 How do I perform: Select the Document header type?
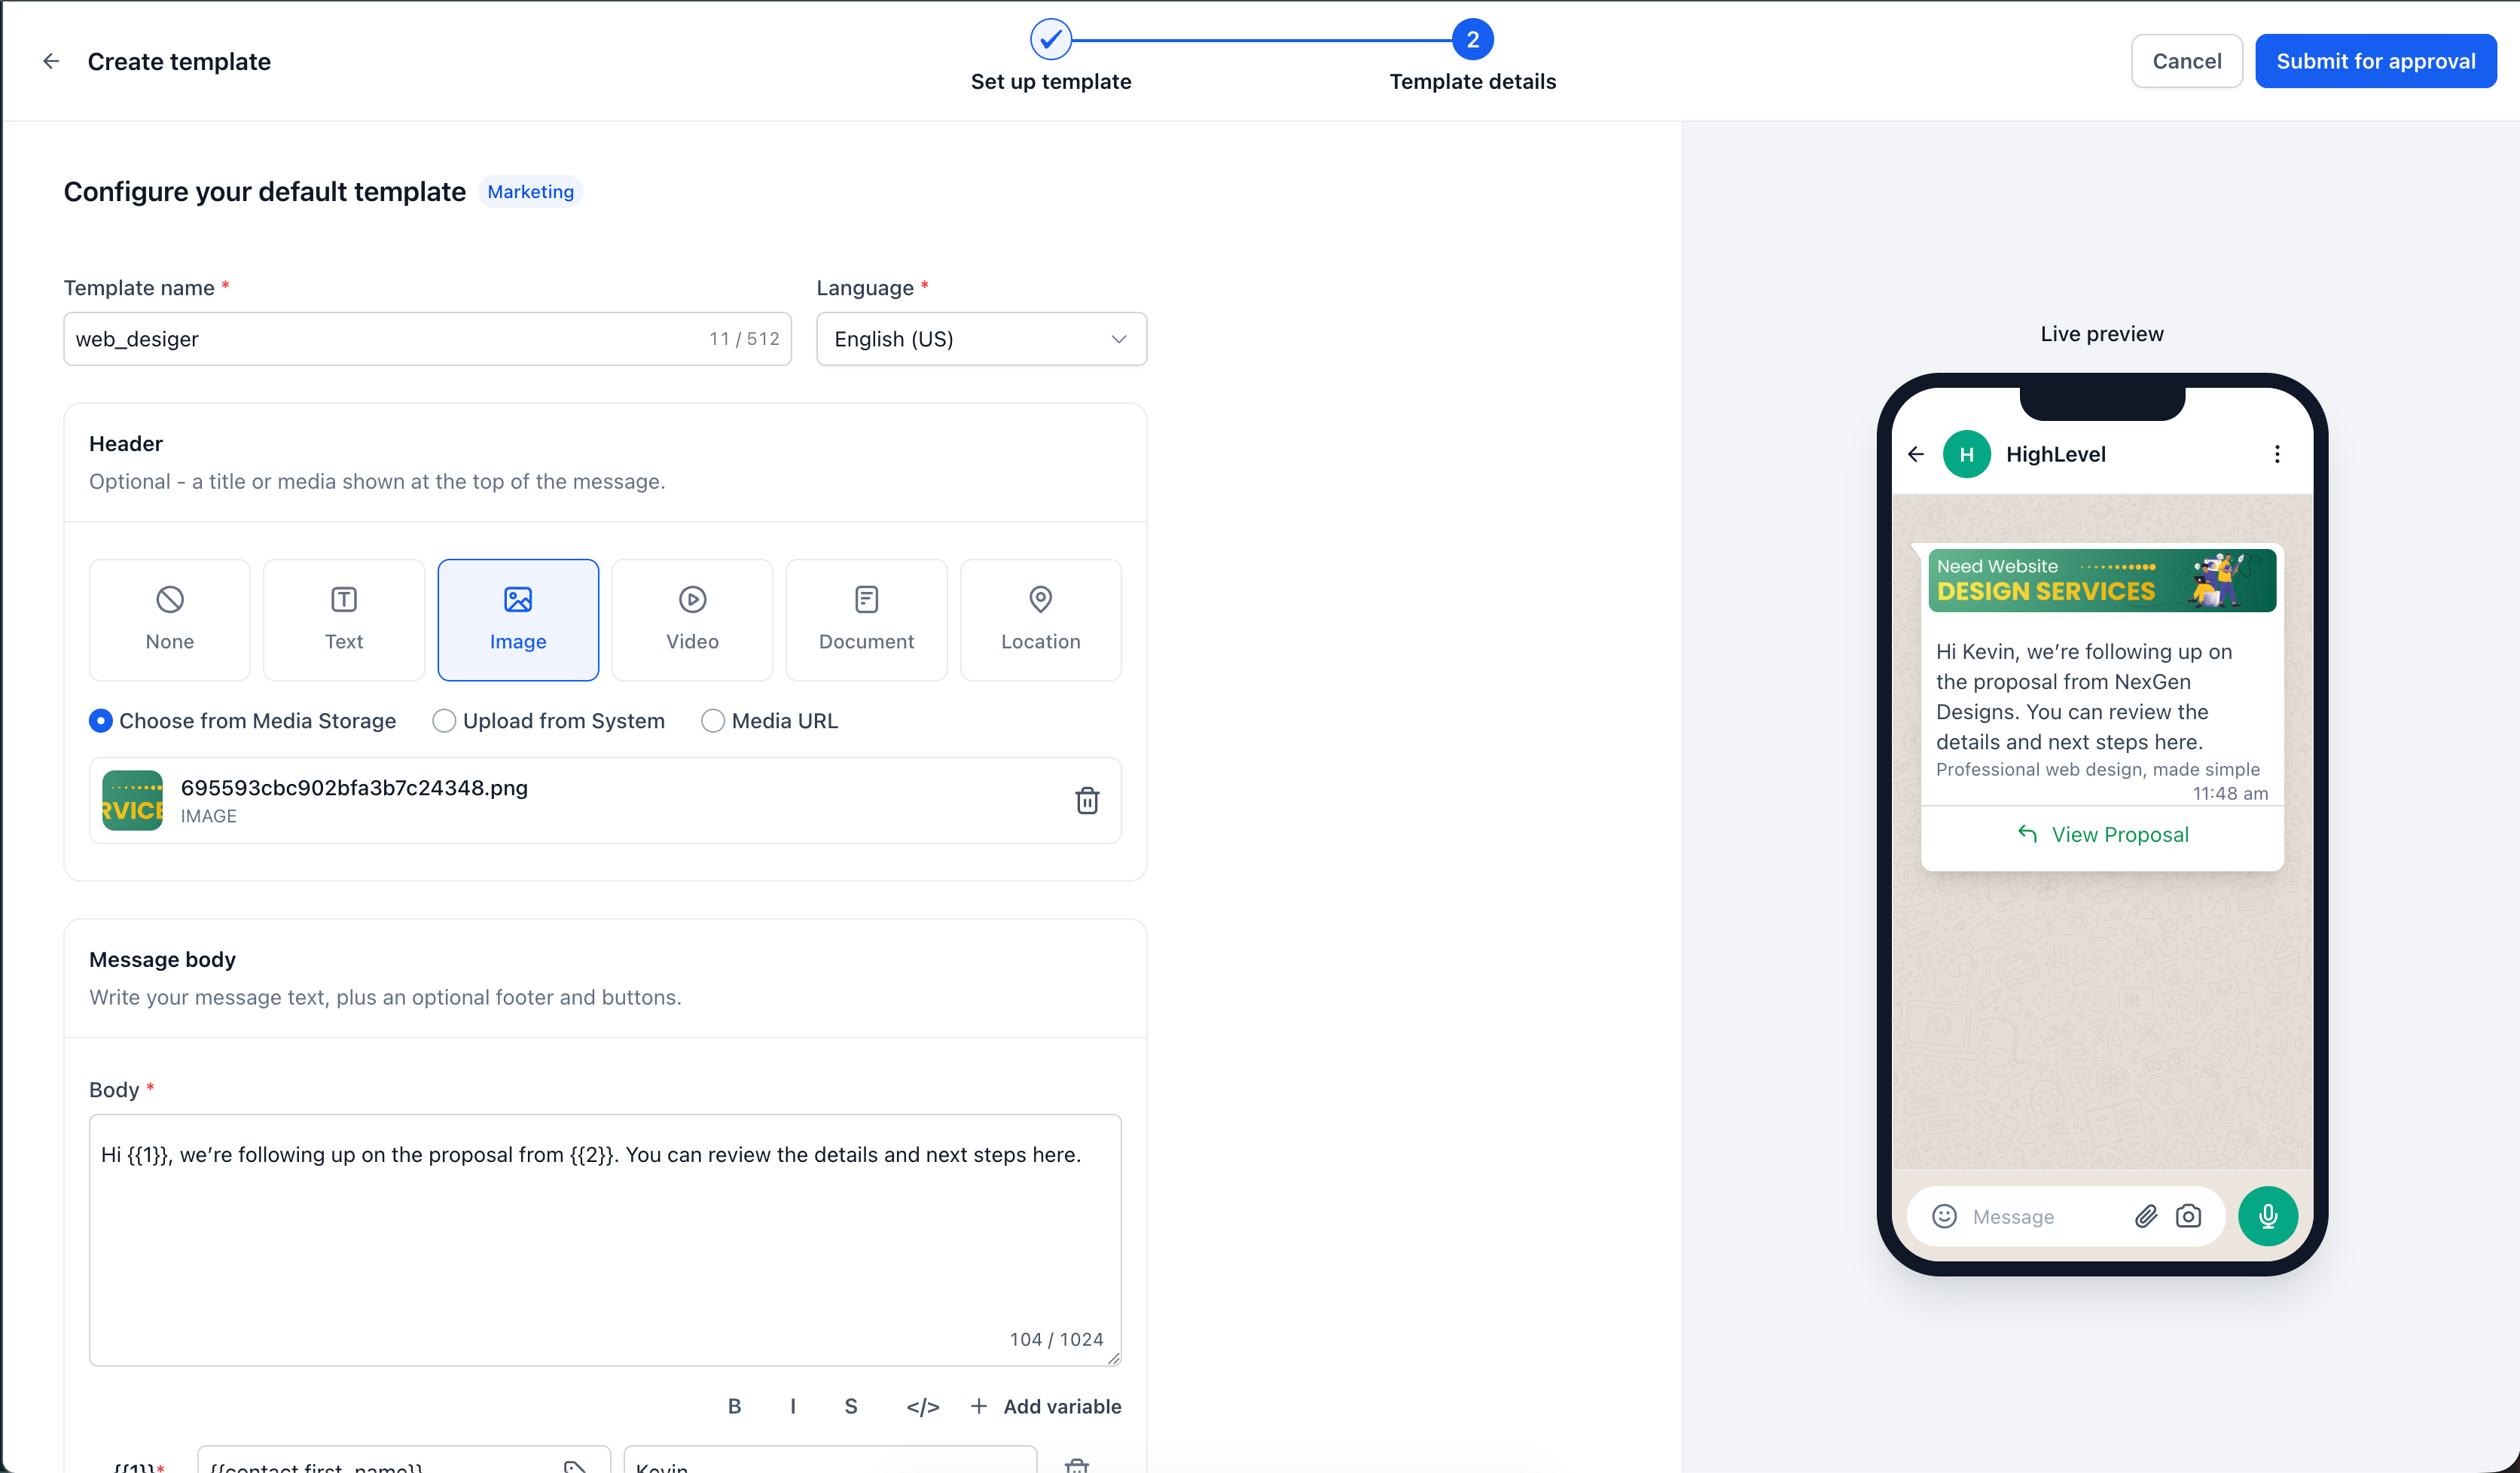pos(866,619)
